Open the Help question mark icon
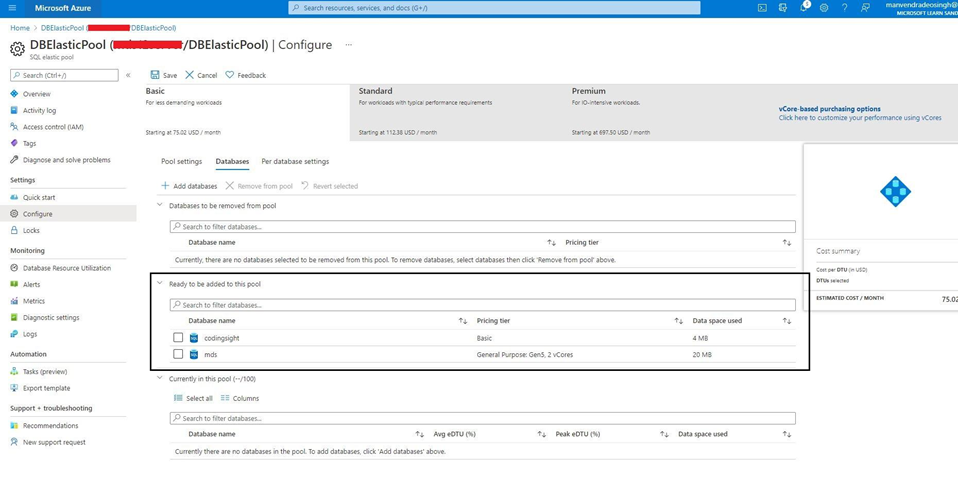 point(844,8)
